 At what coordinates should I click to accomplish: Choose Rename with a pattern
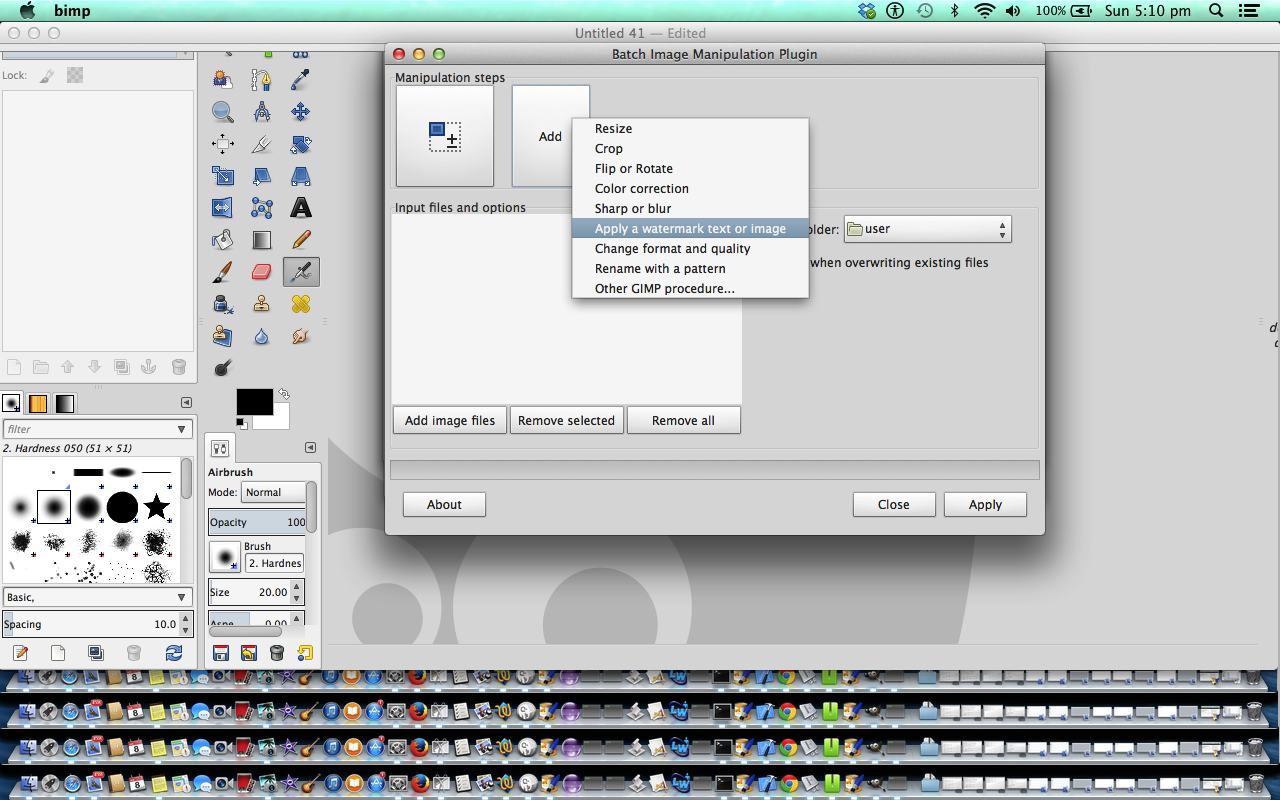[690, 268]
